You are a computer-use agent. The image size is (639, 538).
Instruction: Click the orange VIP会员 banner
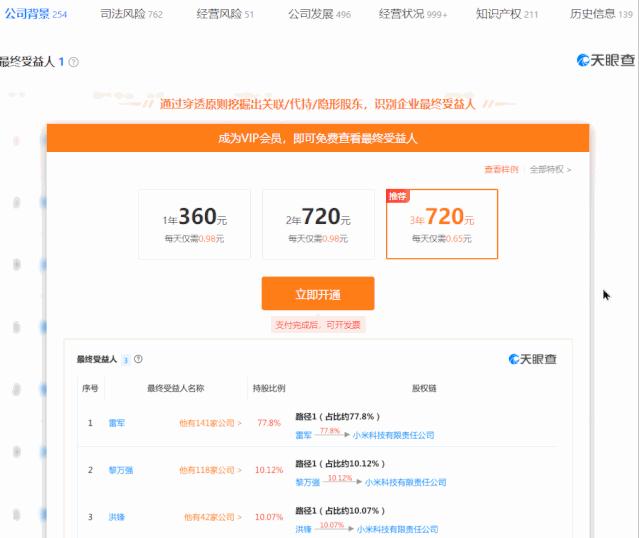point(318,138)
